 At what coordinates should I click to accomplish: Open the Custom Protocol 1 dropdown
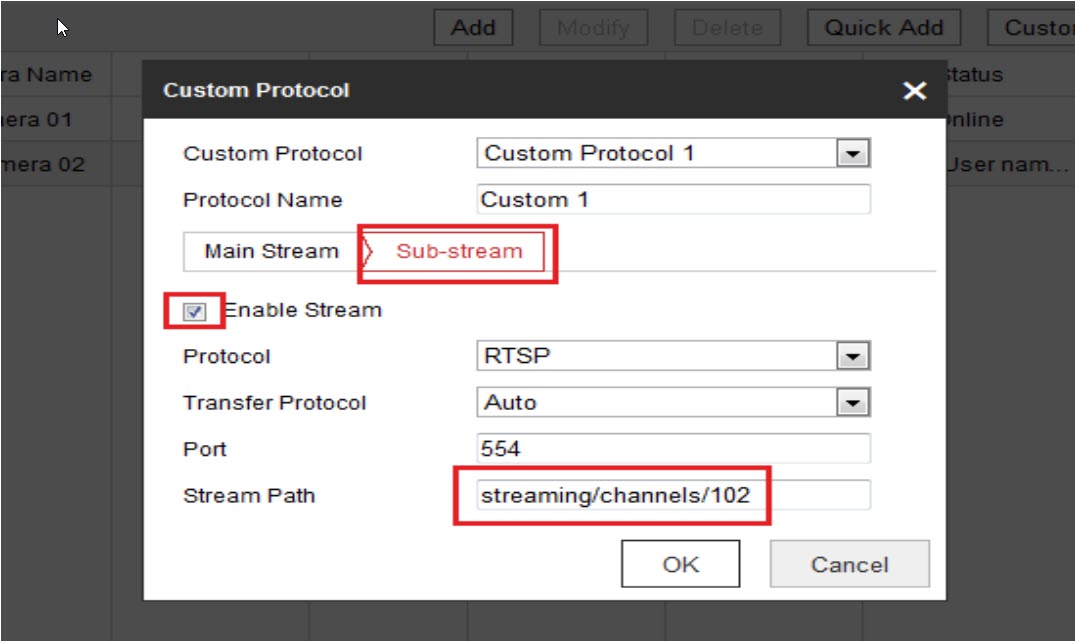click(852, 154)
